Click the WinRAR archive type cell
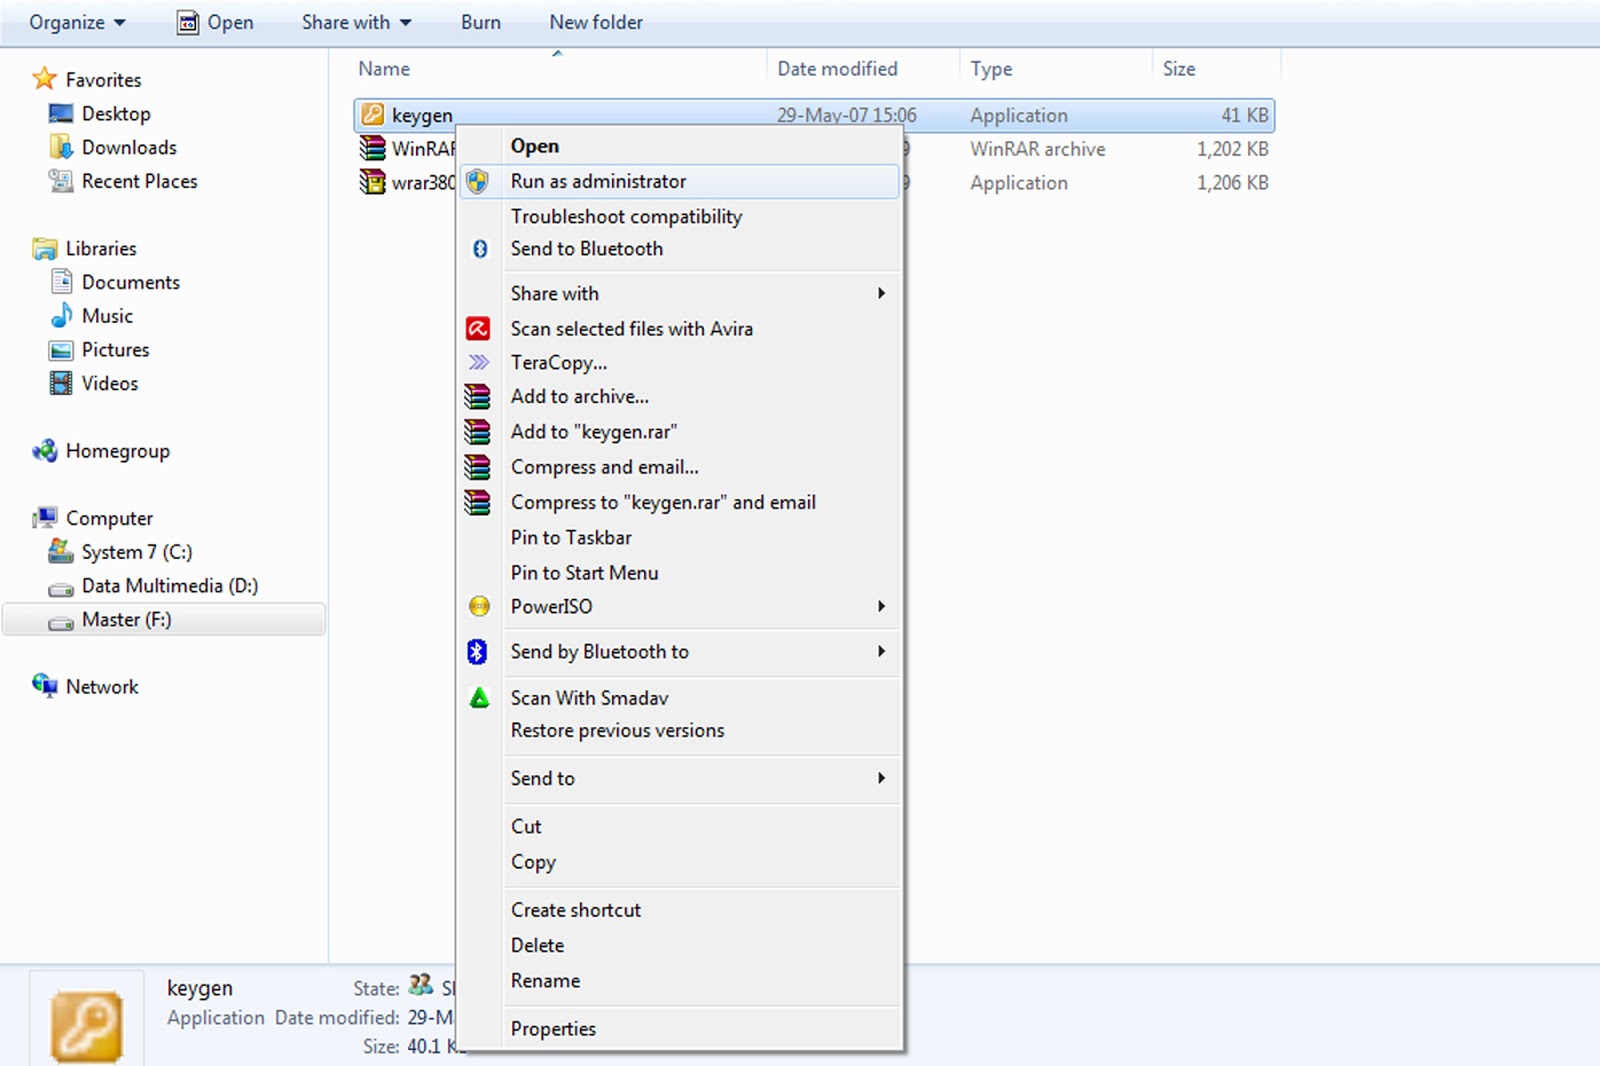 coord(1038,149)
